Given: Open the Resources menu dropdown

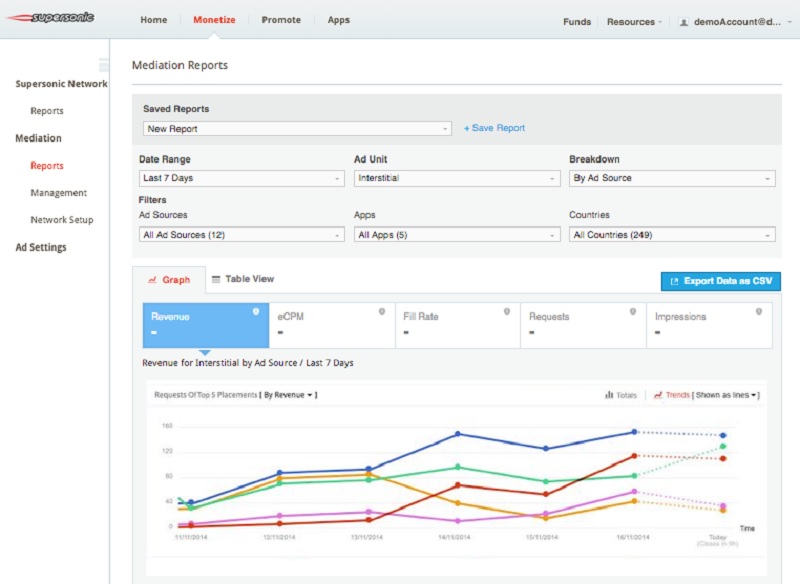Looking at the screenshot, I should [634, 22].
